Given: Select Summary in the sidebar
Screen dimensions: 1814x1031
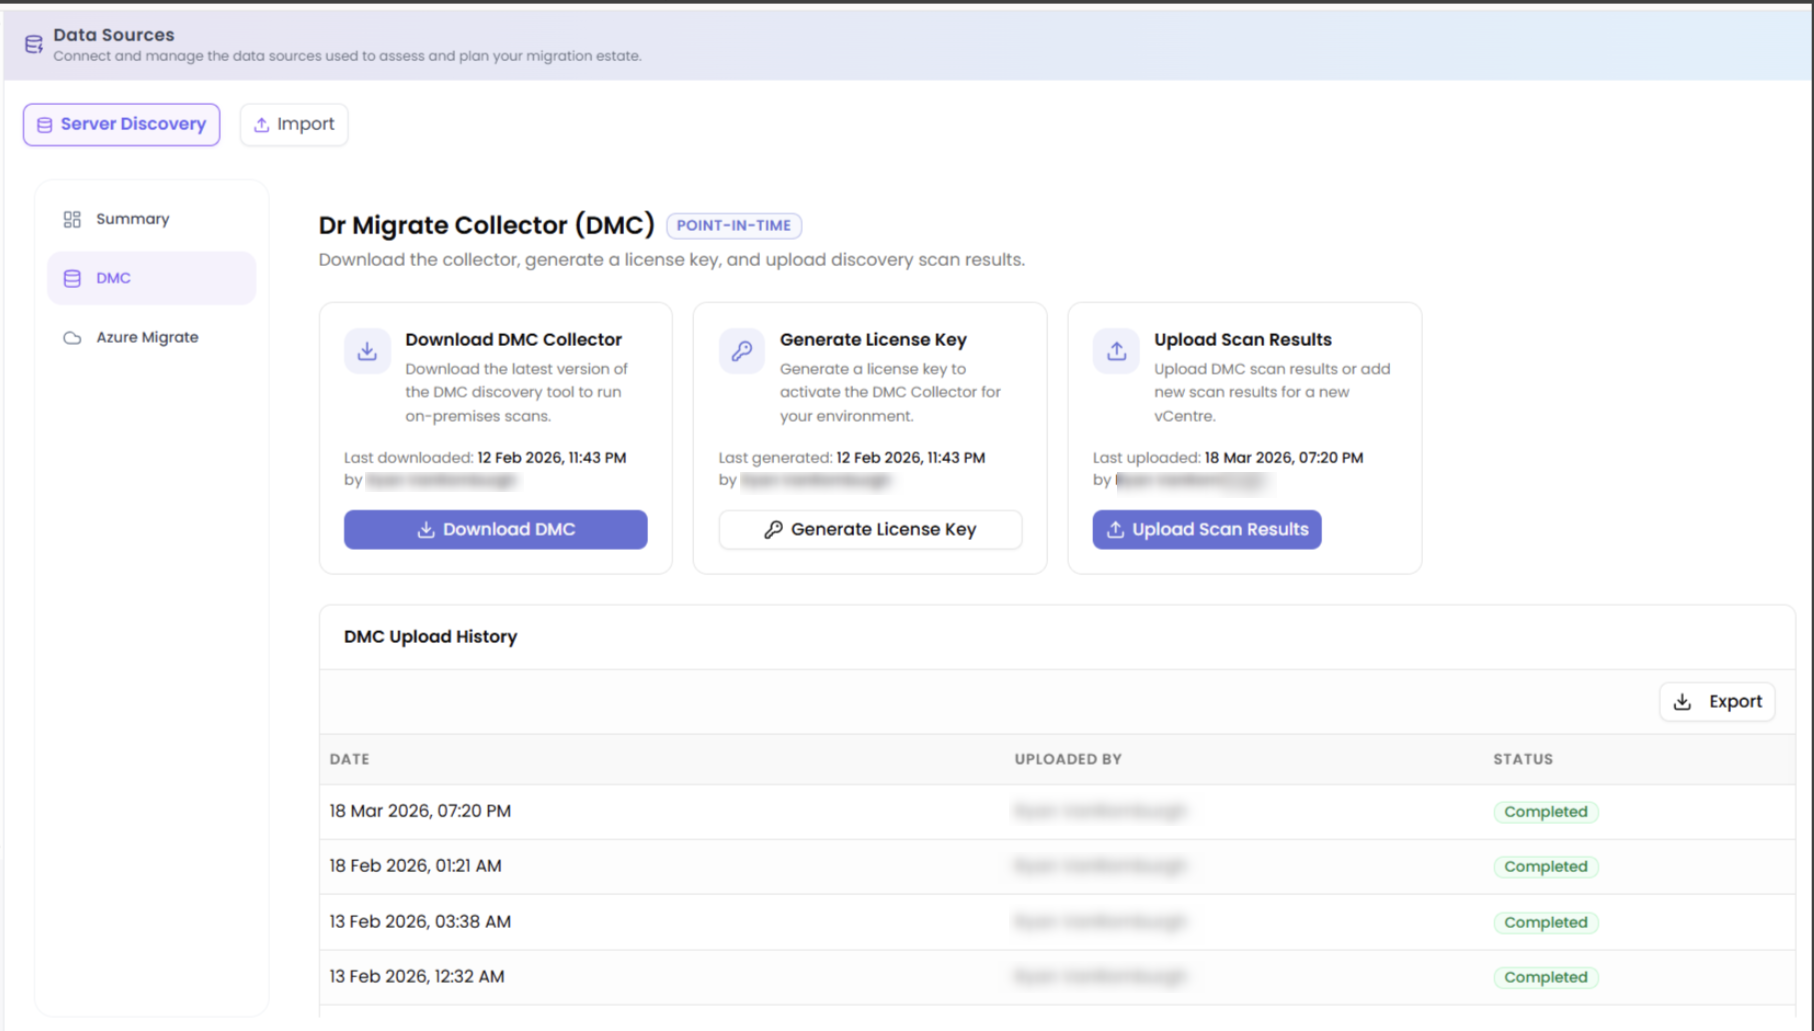Looking at the screenshot, I should pos(152,219).
